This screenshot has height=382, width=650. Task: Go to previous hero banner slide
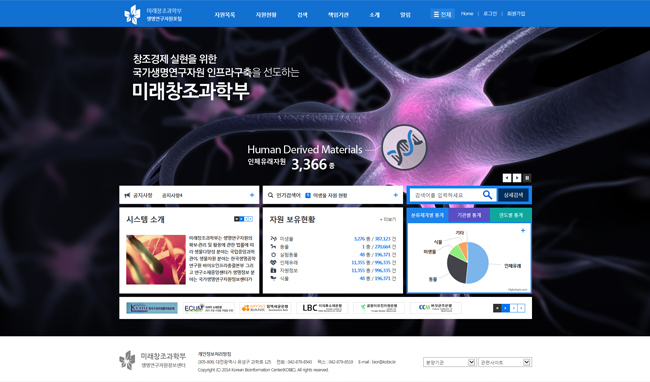tap(507, 178)
